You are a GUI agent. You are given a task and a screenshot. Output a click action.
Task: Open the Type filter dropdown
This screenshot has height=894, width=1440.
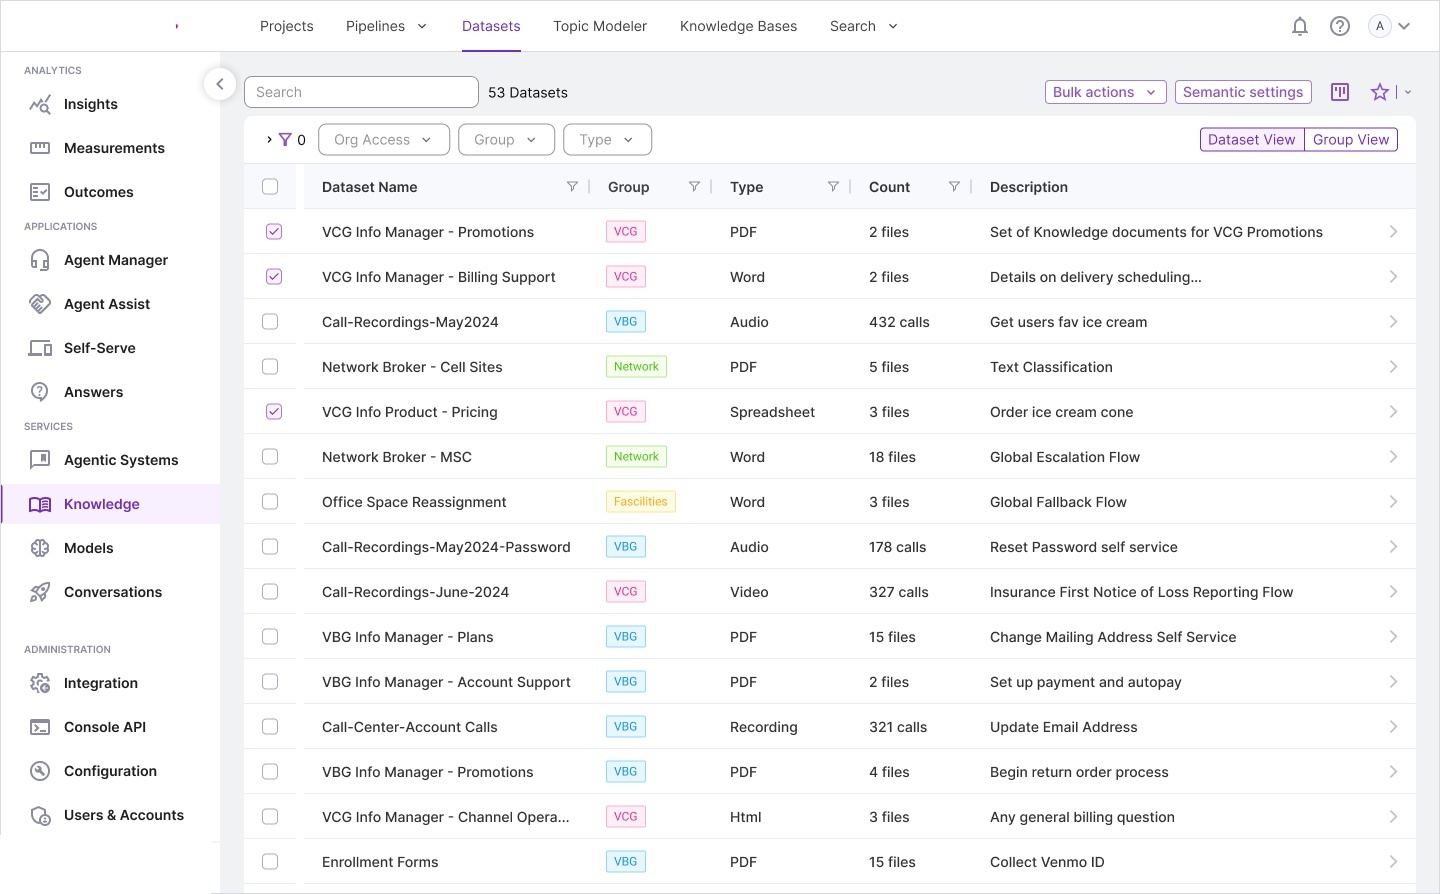coord(607,140)
